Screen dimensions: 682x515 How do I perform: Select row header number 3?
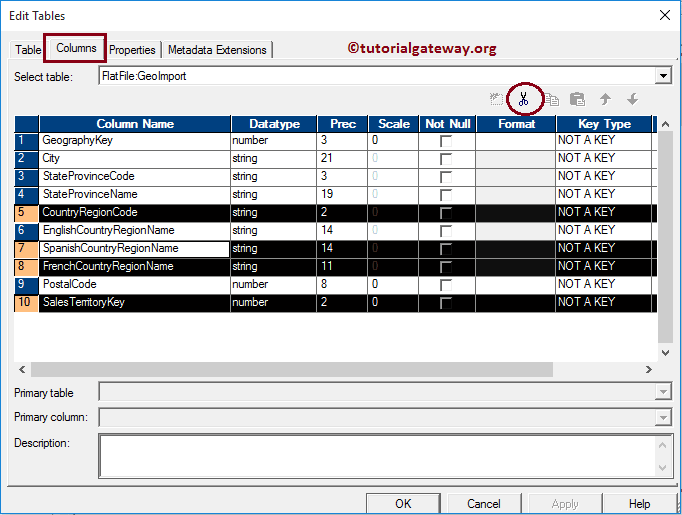[x=27, y=177]
